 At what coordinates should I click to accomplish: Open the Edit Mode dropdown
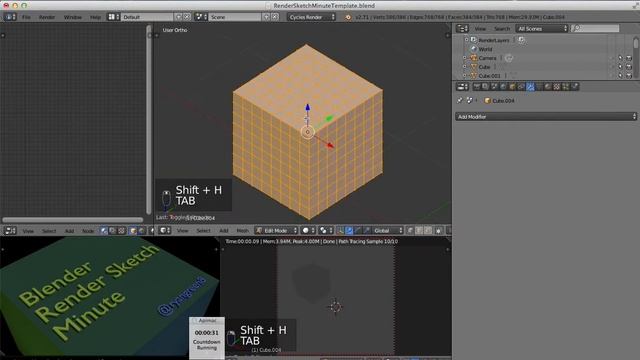pos(276,231)
